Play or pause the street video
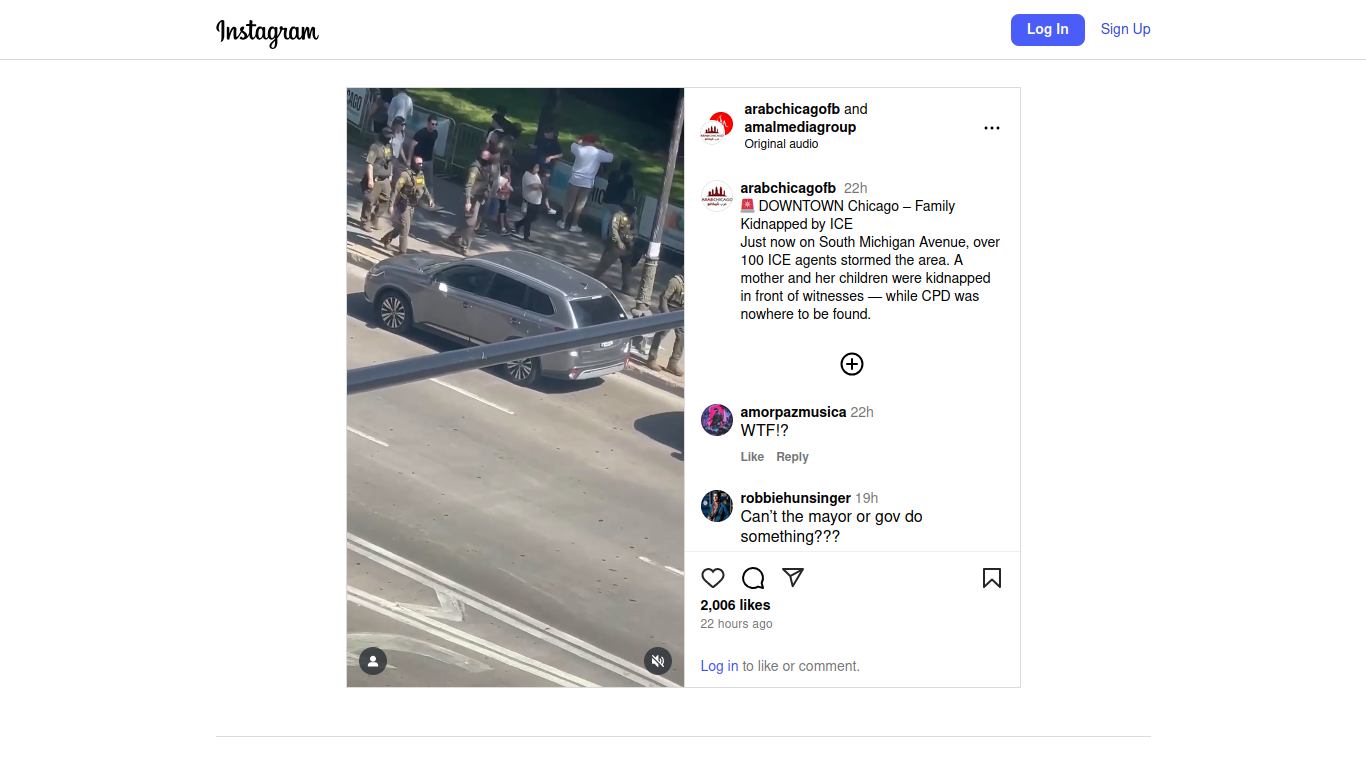The image size is (1366, 768). (x=516, y=387)
